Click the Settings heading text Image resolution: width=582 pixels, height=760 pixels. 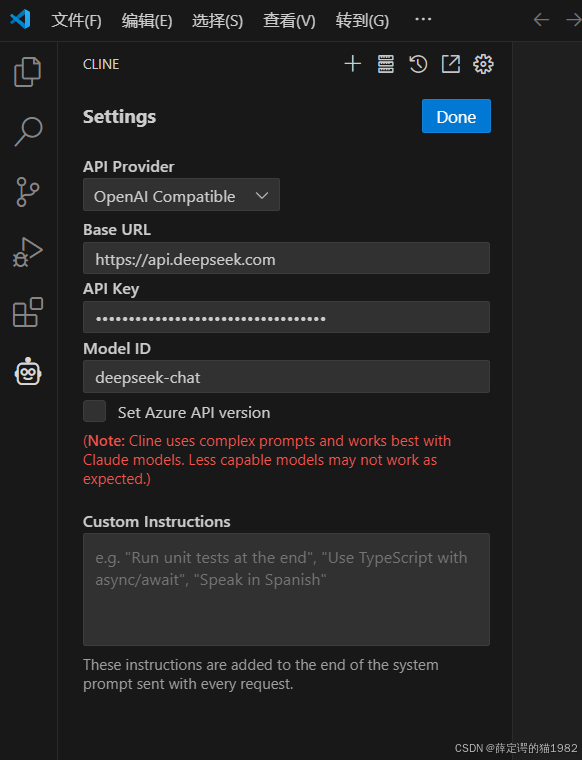(119, 117)
